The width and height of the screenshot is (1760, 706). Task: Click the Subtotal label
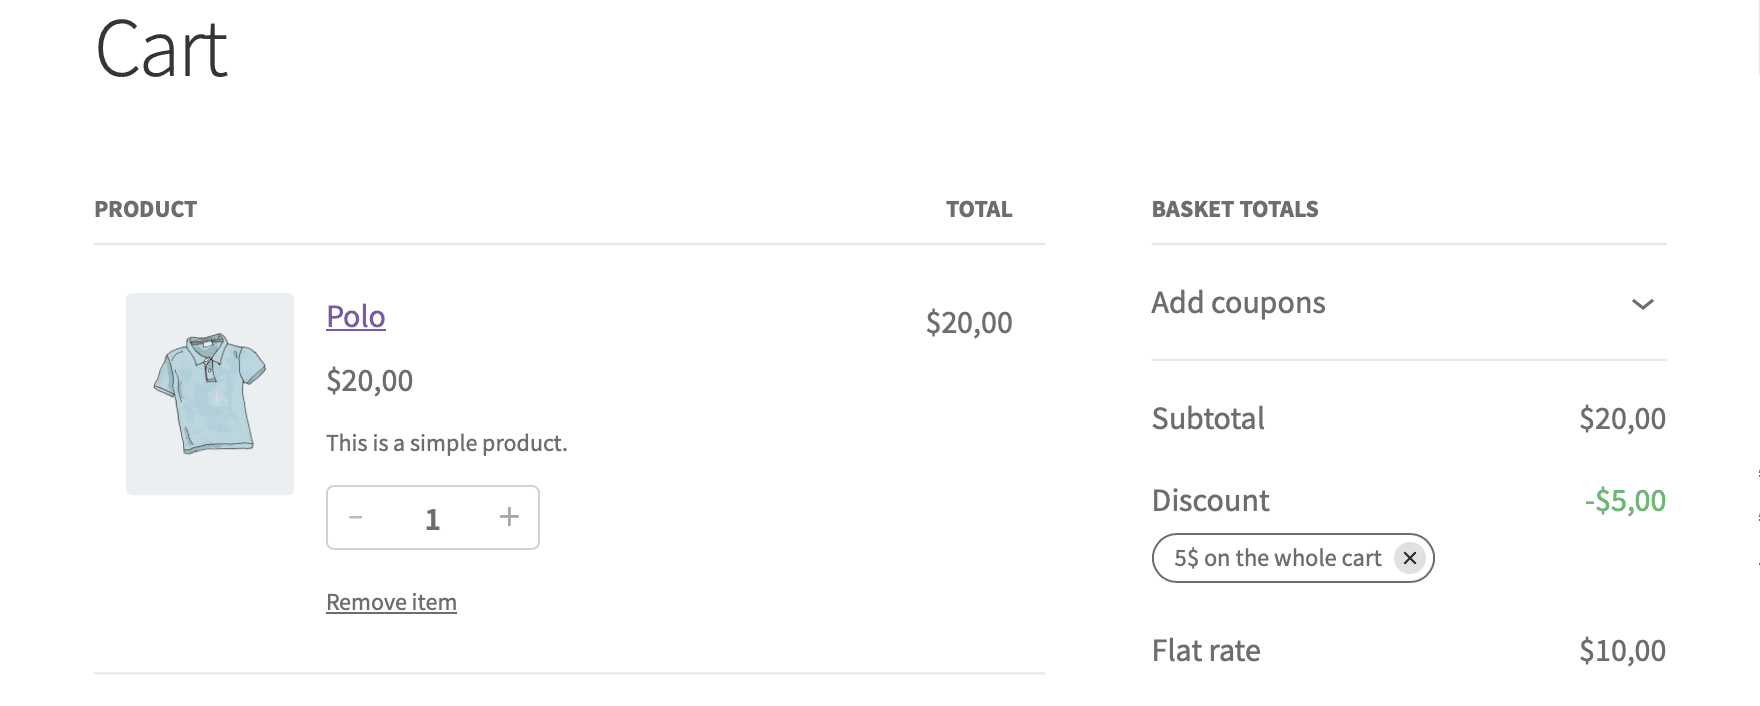click(1208, 419)
